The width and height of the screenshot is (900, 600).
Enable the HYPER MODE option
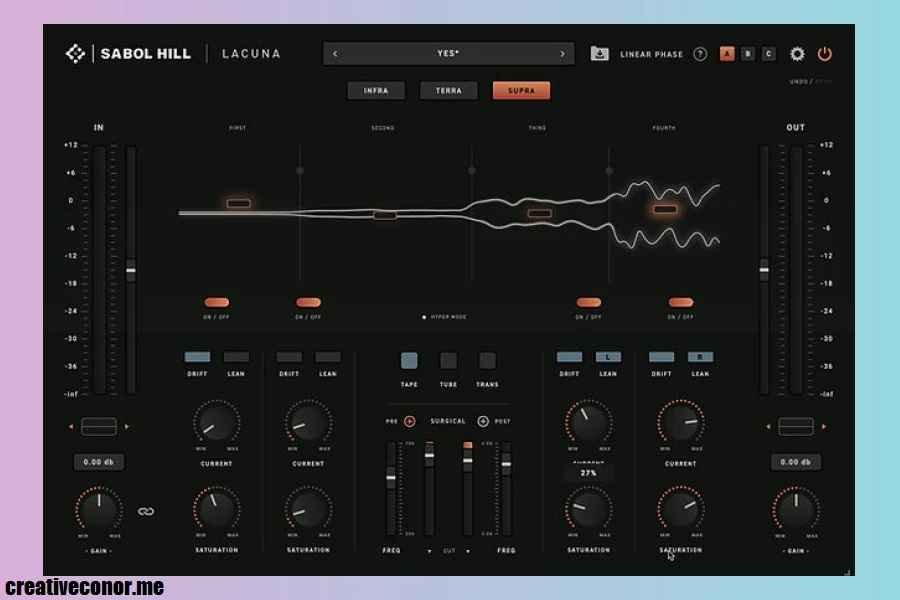point(445,317)
